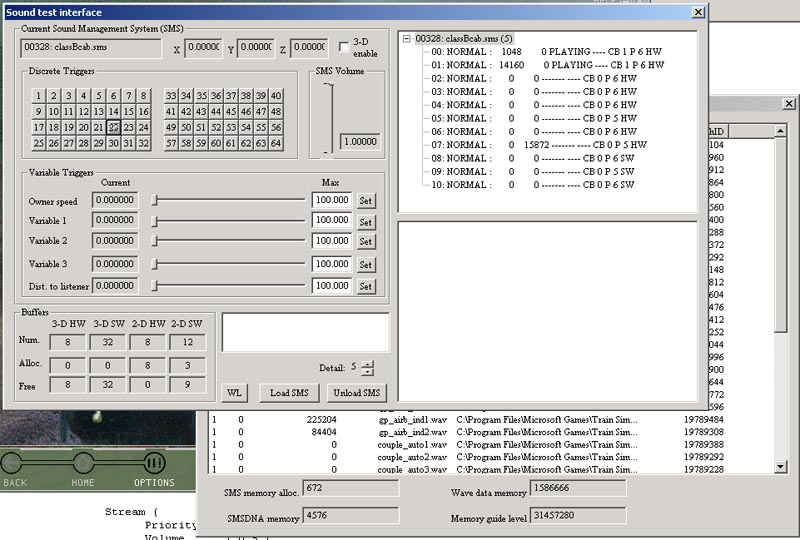Enable the 3-D enable checkbox
800x540 pixels.
[344, 47]
